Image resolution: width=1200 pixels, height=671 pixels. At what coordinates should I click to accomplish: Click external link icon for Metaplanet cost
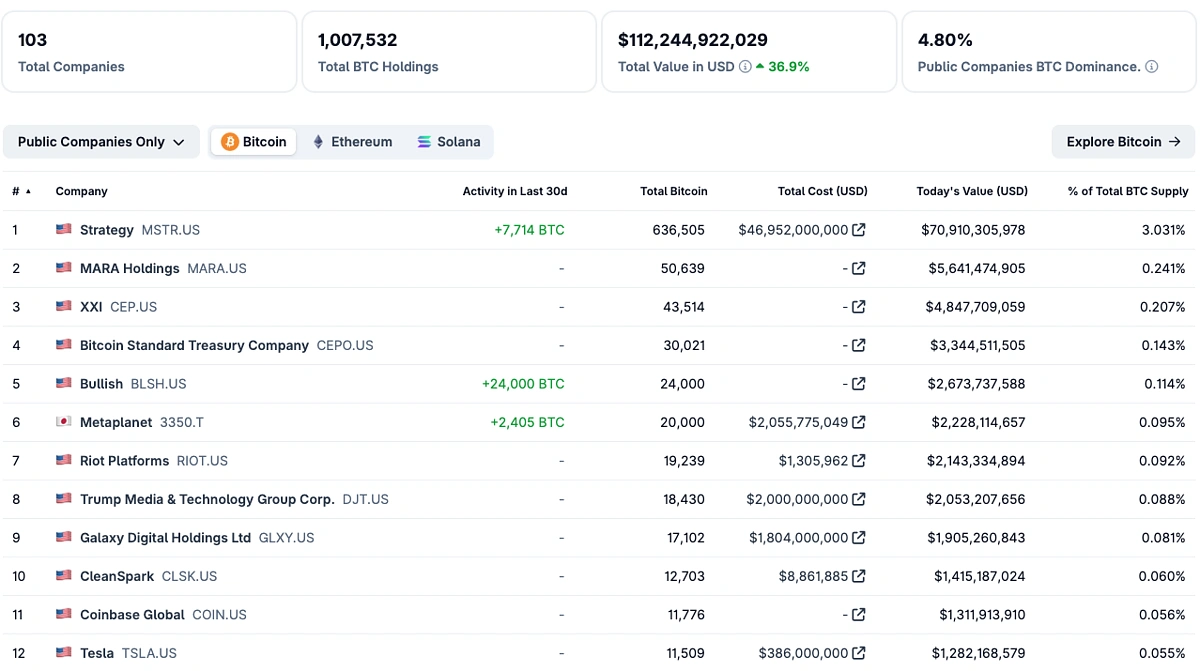(x=858, y=422)
